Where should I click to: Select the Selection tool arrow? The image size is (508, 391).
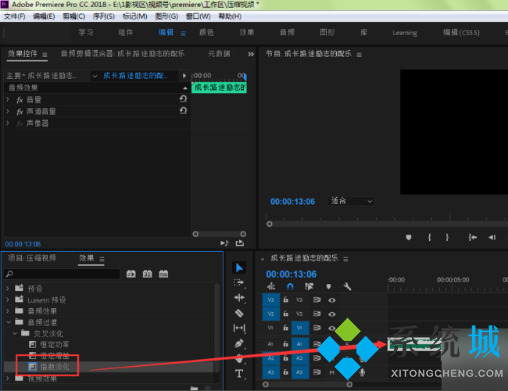coord(239,268)
